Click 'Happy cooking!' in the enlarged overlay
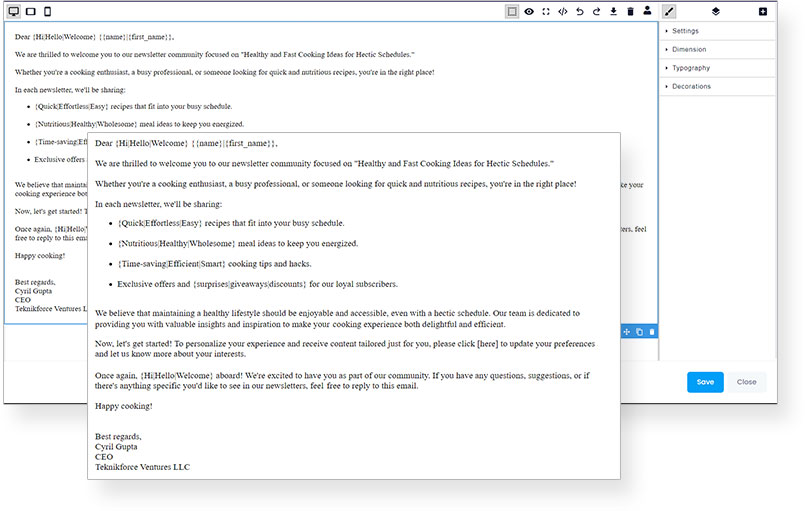Viewport: 805px width, 511px height. pos(124,406)
